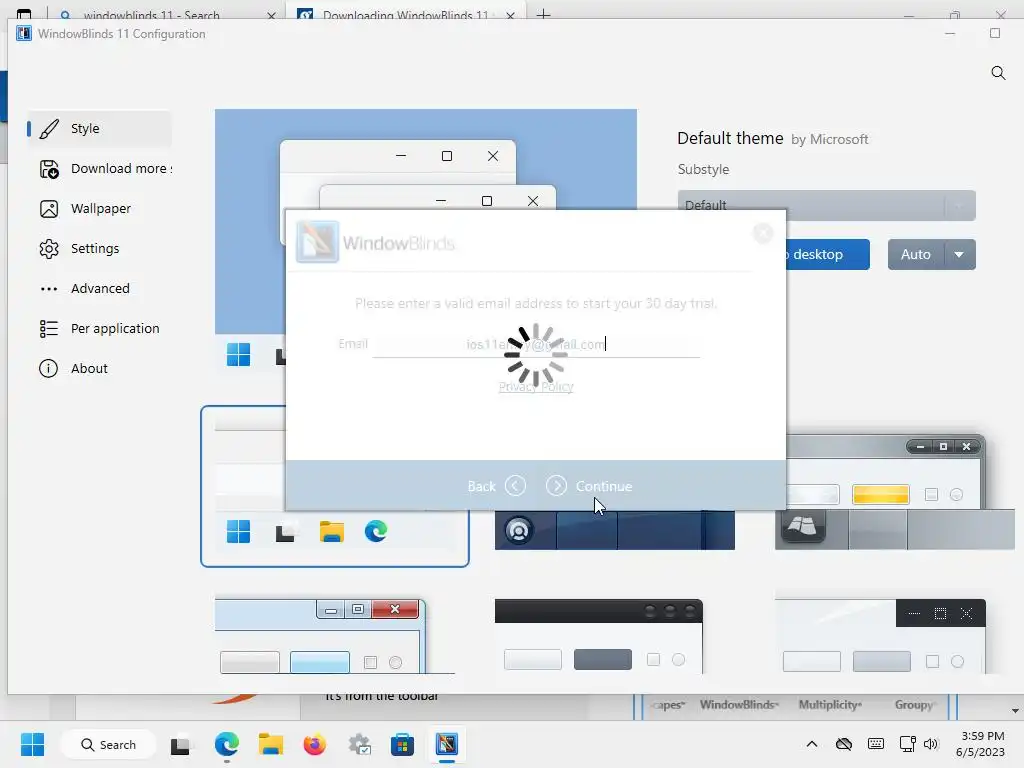Open volume tray icon

(931, 744)
